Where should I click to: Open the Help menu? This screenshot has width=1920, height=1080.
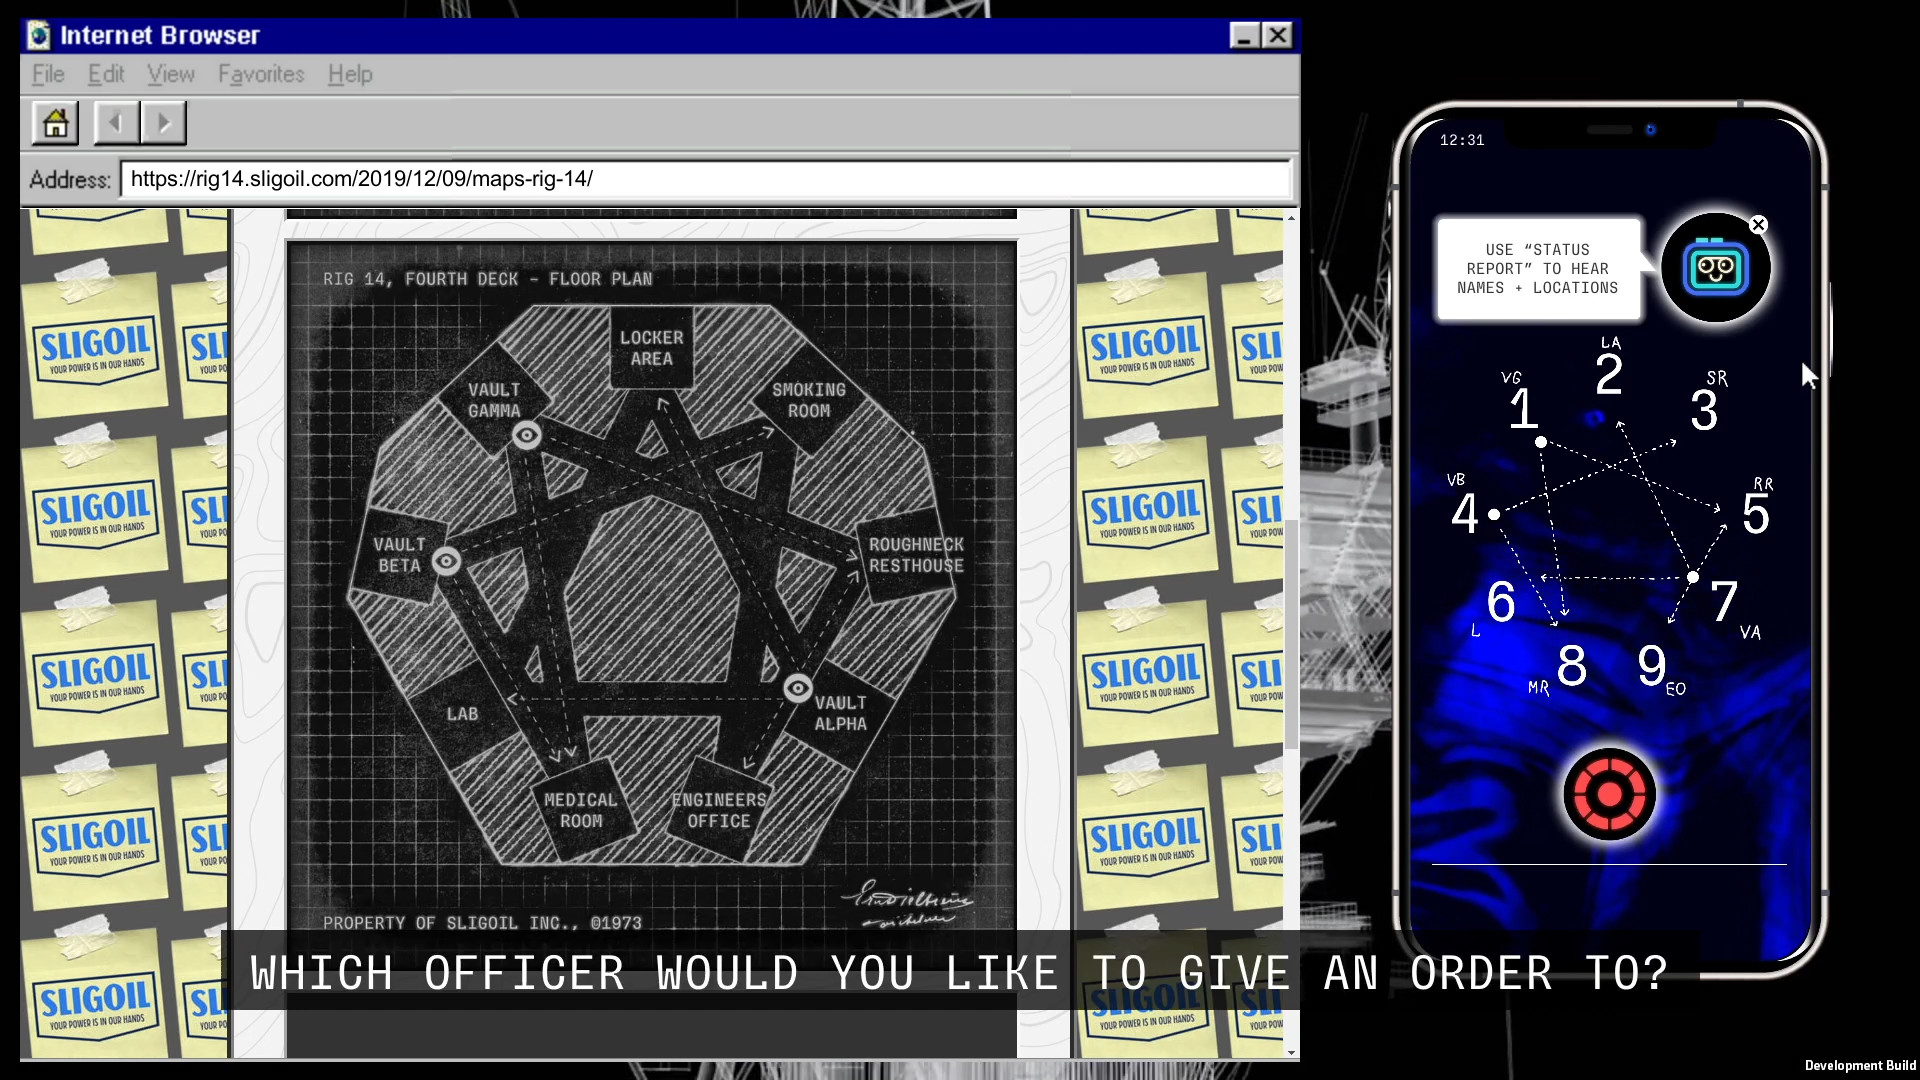350,74
